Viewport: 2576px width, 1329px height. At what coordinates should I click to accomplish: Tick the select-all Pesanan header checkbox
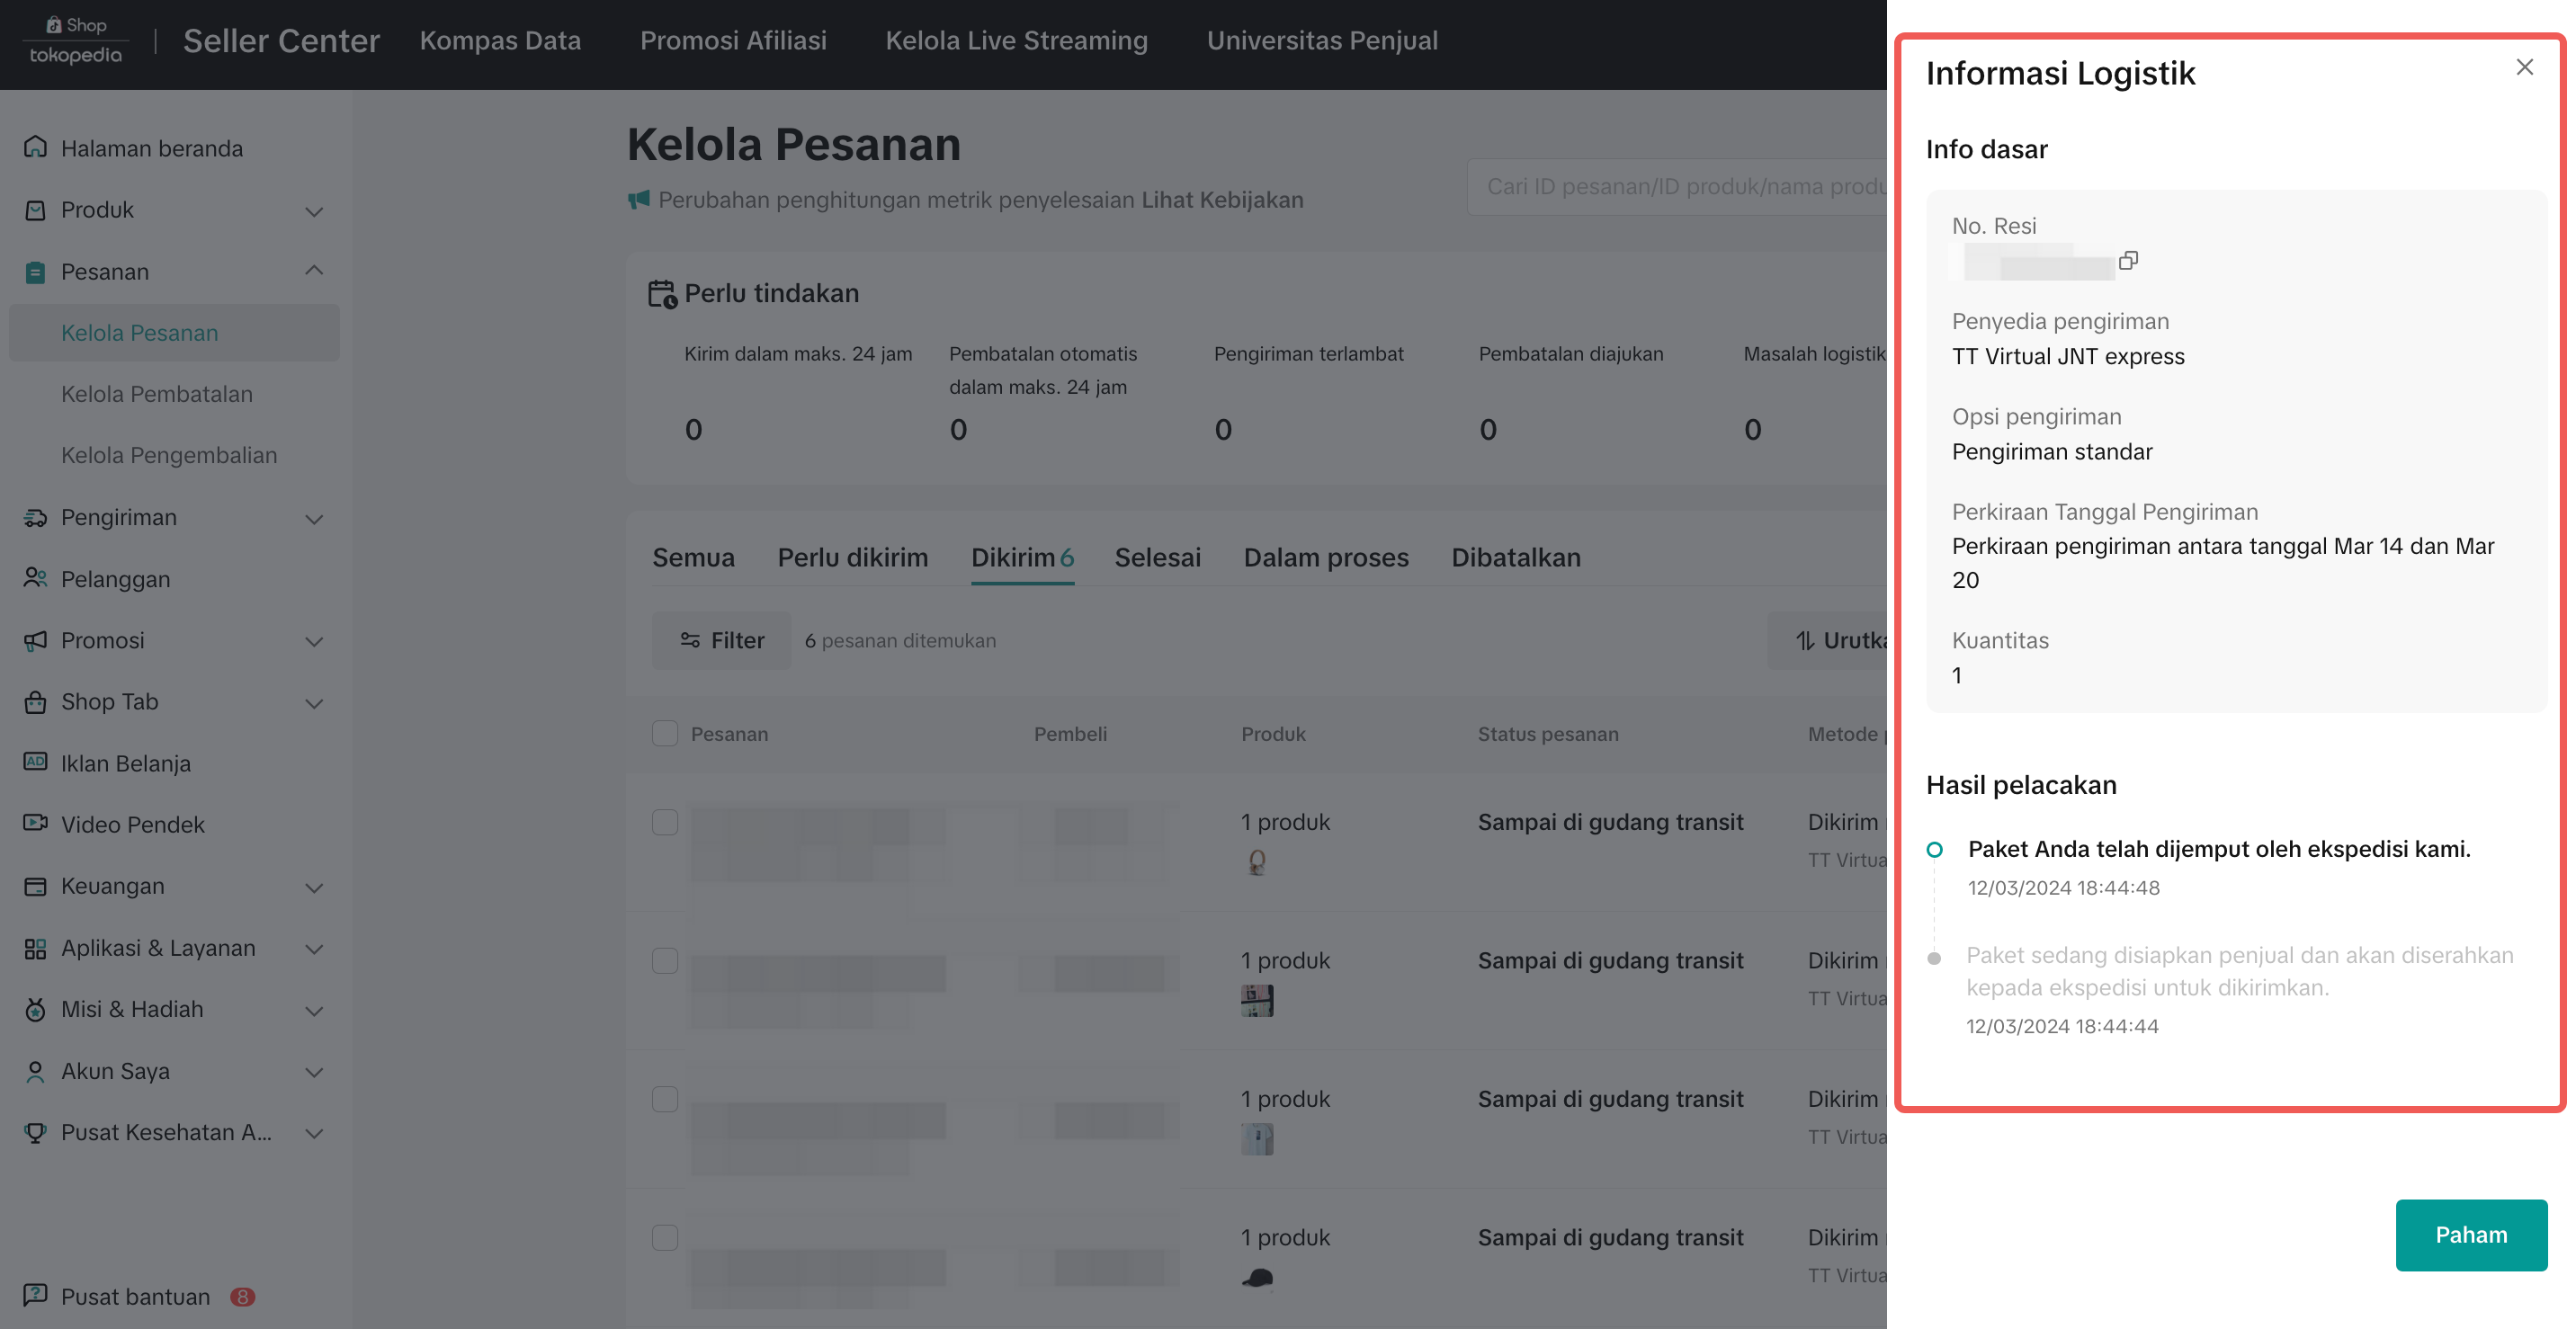[664, 733]
